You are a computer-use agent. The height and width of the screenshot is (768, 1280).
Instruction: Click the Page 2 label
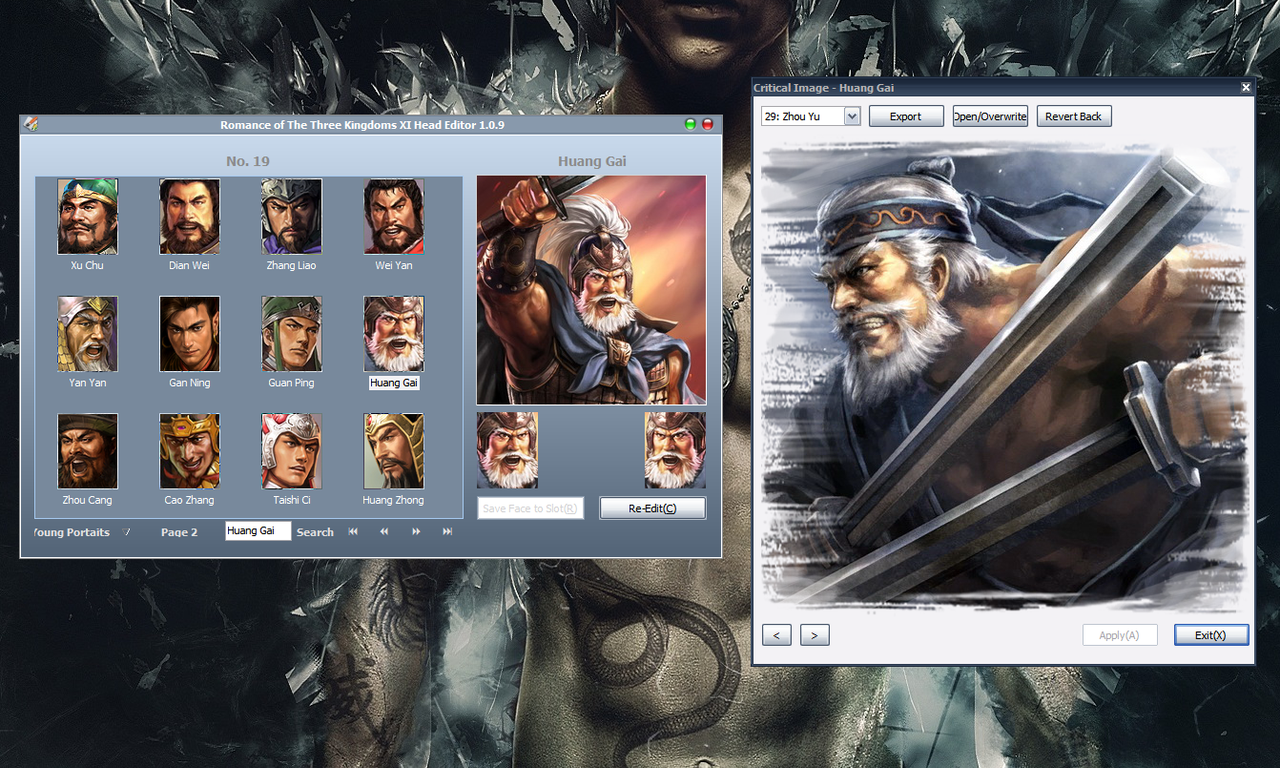coord(179,532)
